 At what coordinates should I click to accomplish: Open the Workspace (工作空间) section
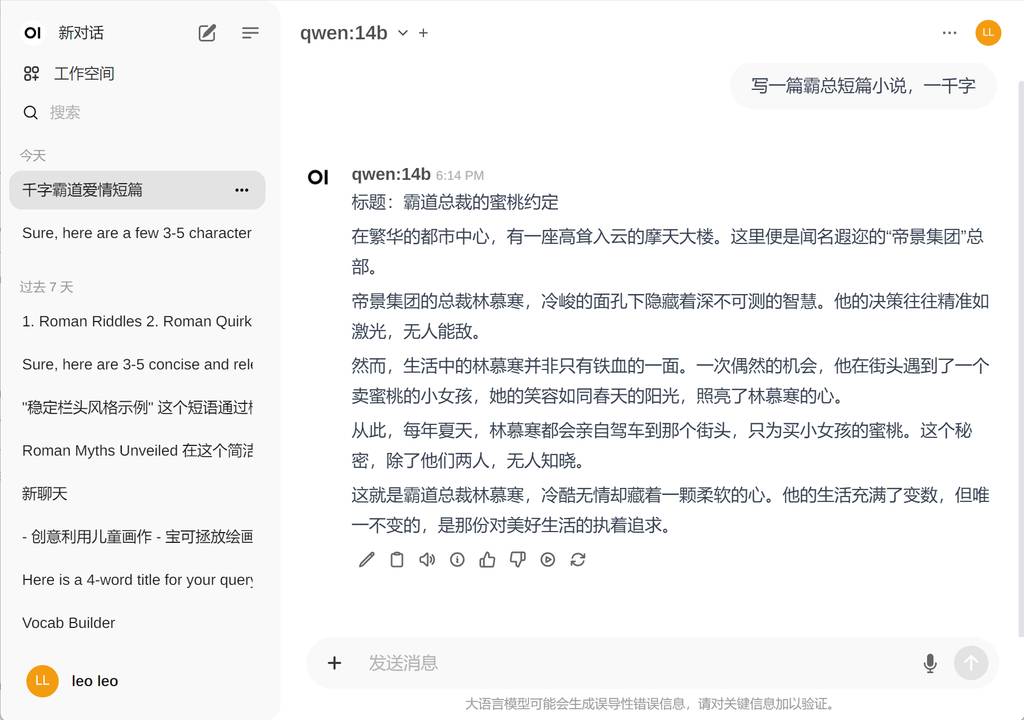click(84, 73)
